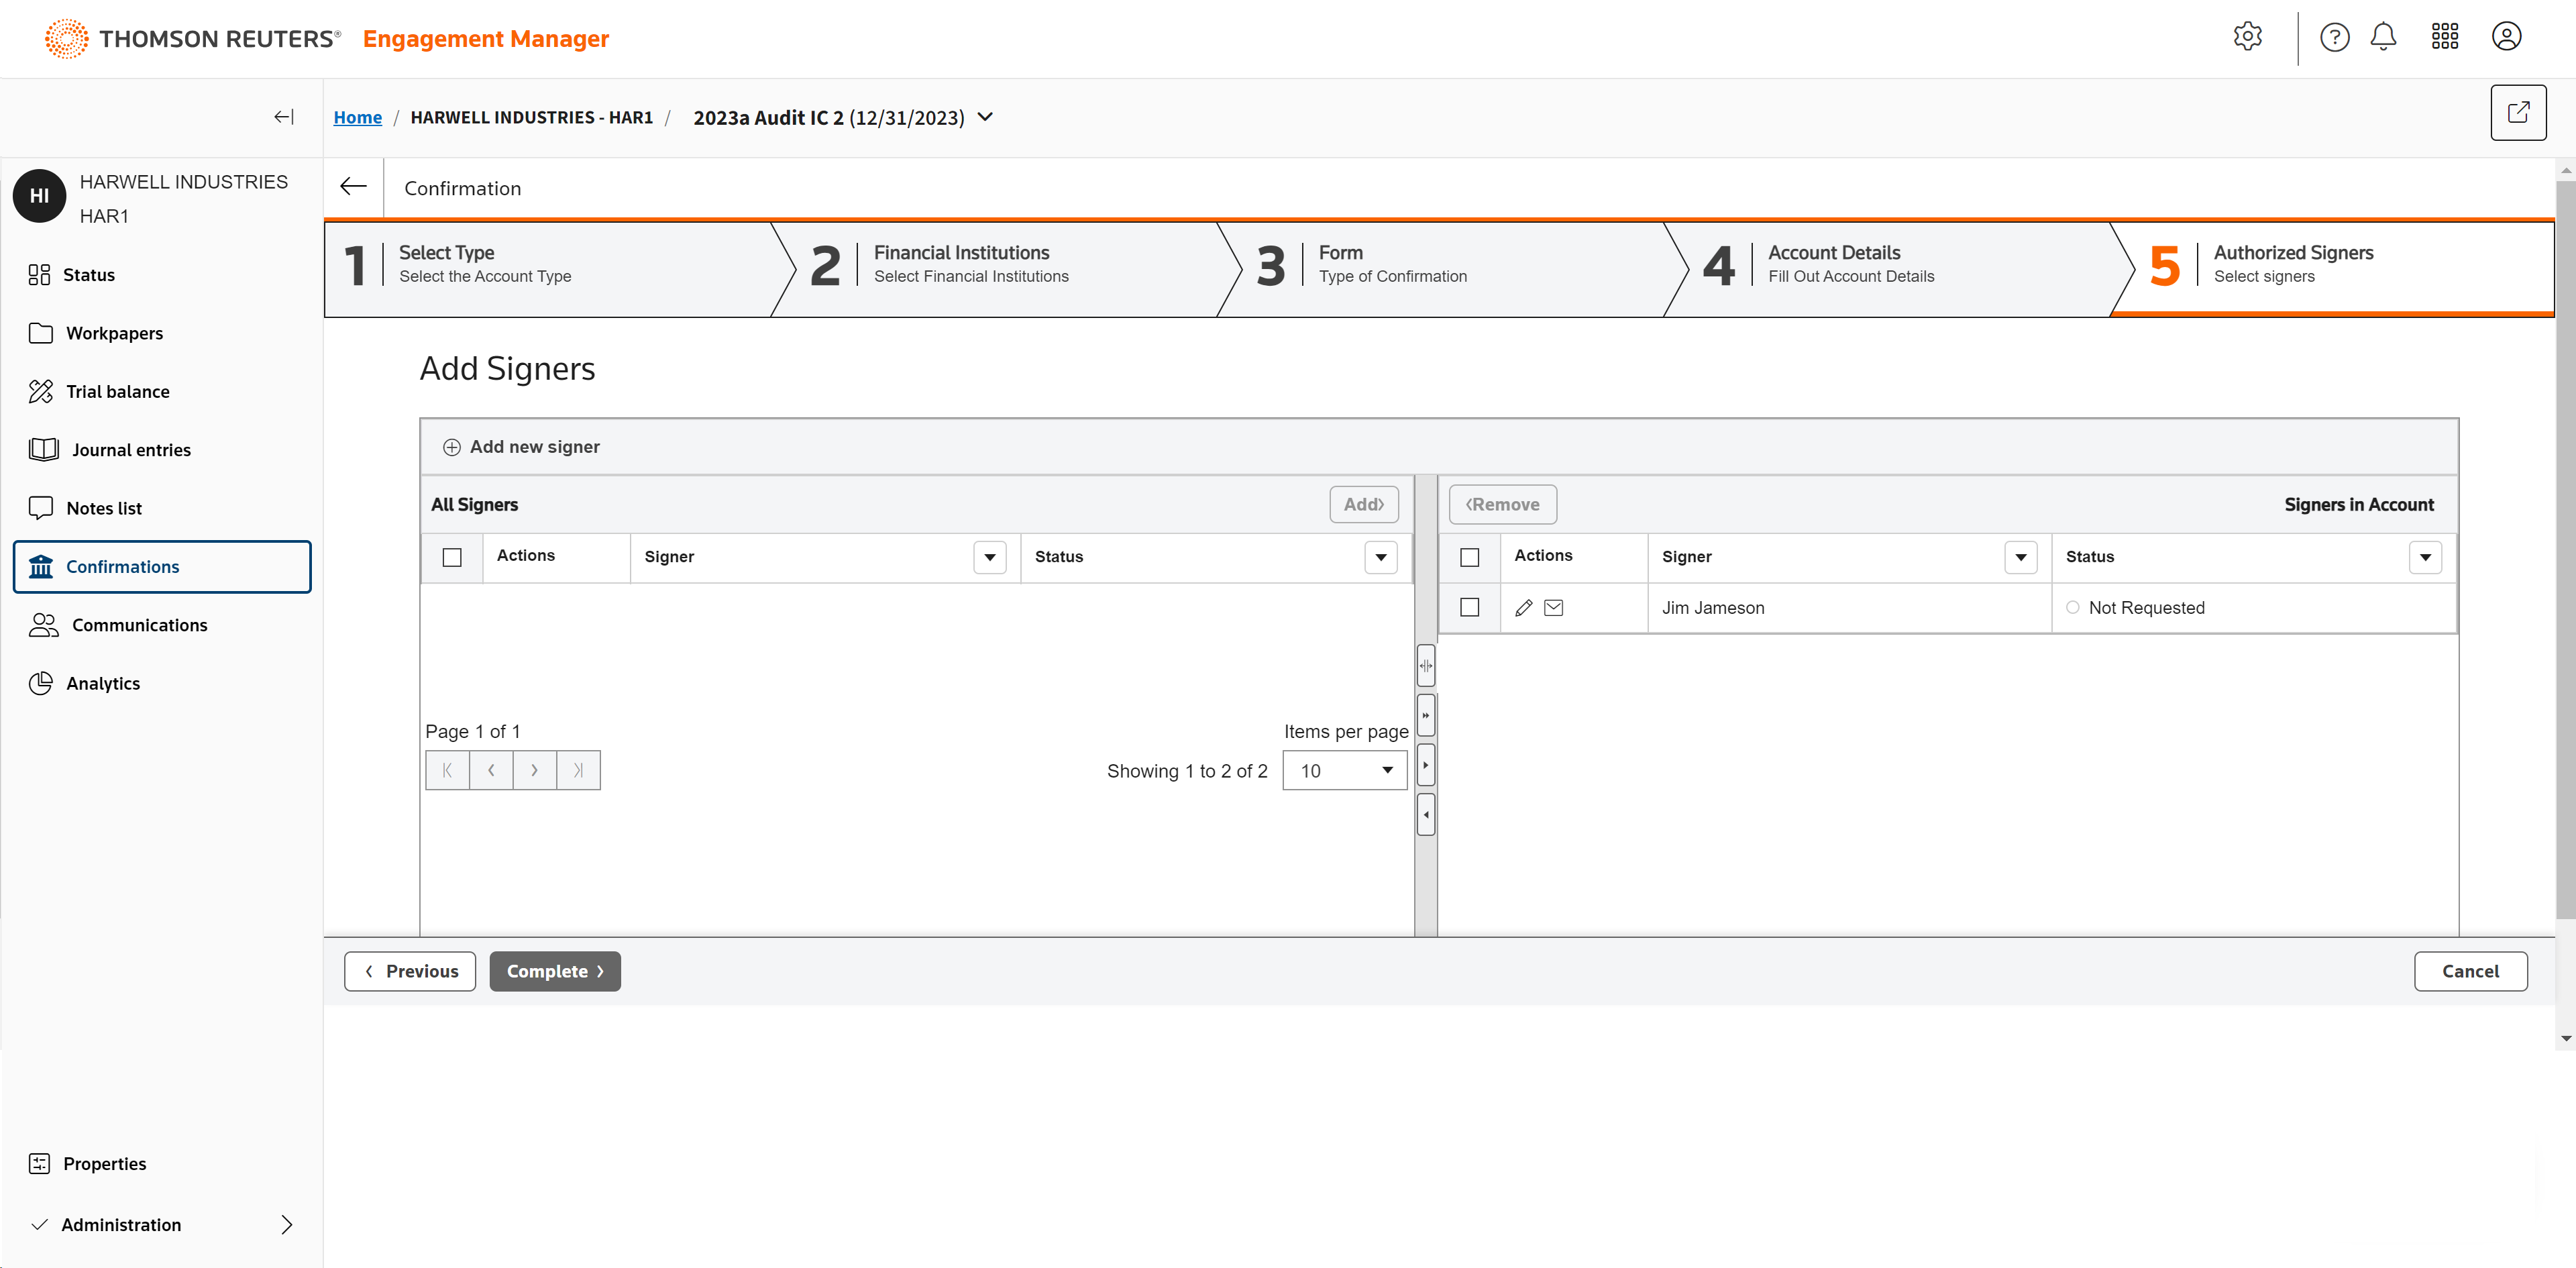This screenshot has width=2576, height=1268.
Task: Collapse the left sidebar panel
Action: click(x=283, y=117)
